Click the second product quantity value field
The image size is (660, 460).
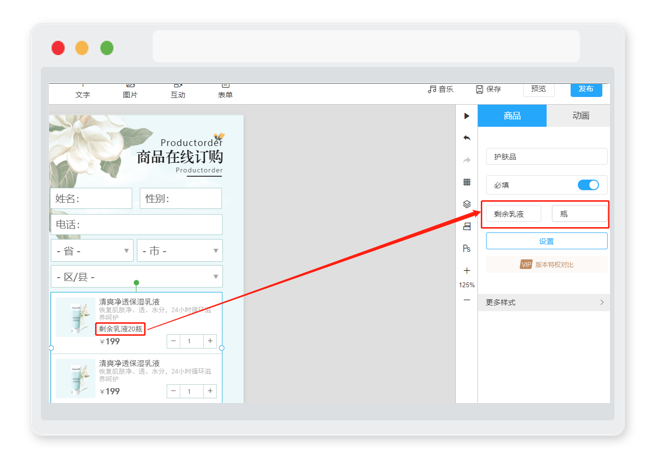coord(192,391)
